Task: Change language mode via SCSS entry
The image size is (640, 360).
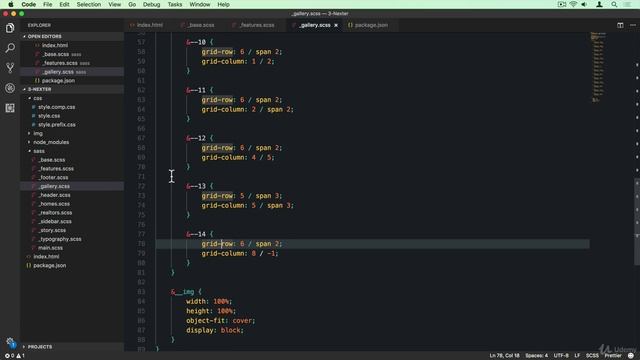Action: pos(592,356)
